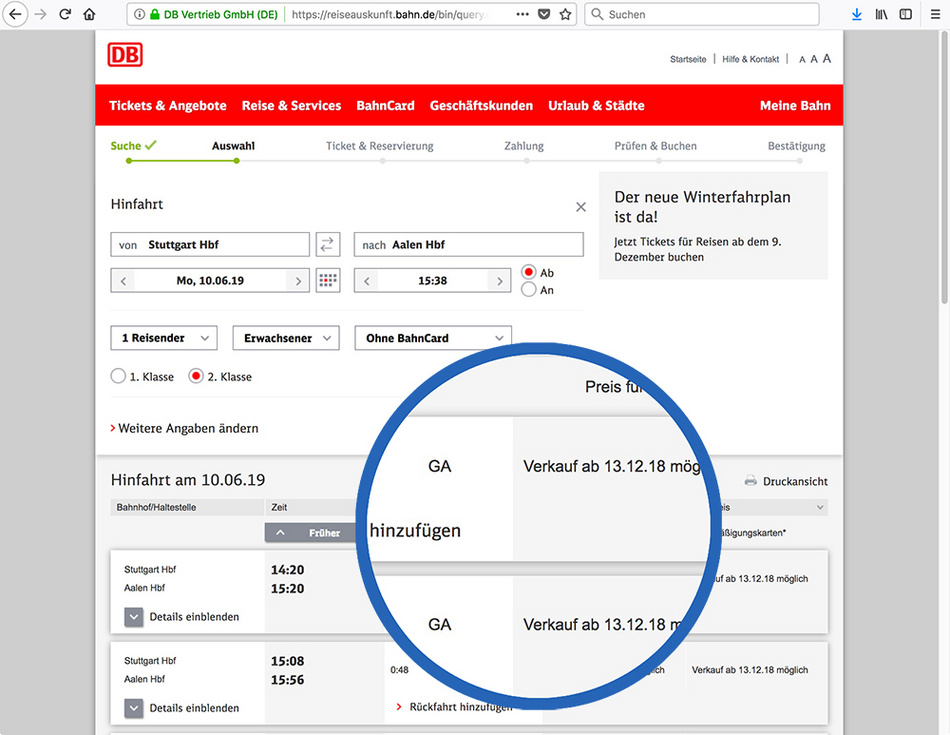Viewport: 950px width, 735px height.
Task: Click the site information icon in address bar
Action: click(139, 14)
